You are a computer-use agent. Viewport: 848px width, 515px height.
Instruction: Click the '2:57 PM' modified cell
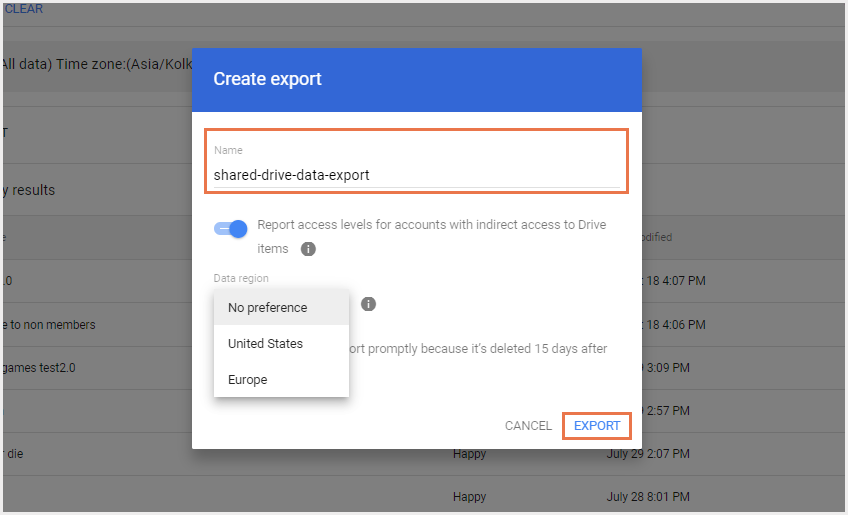pos(667,411)
